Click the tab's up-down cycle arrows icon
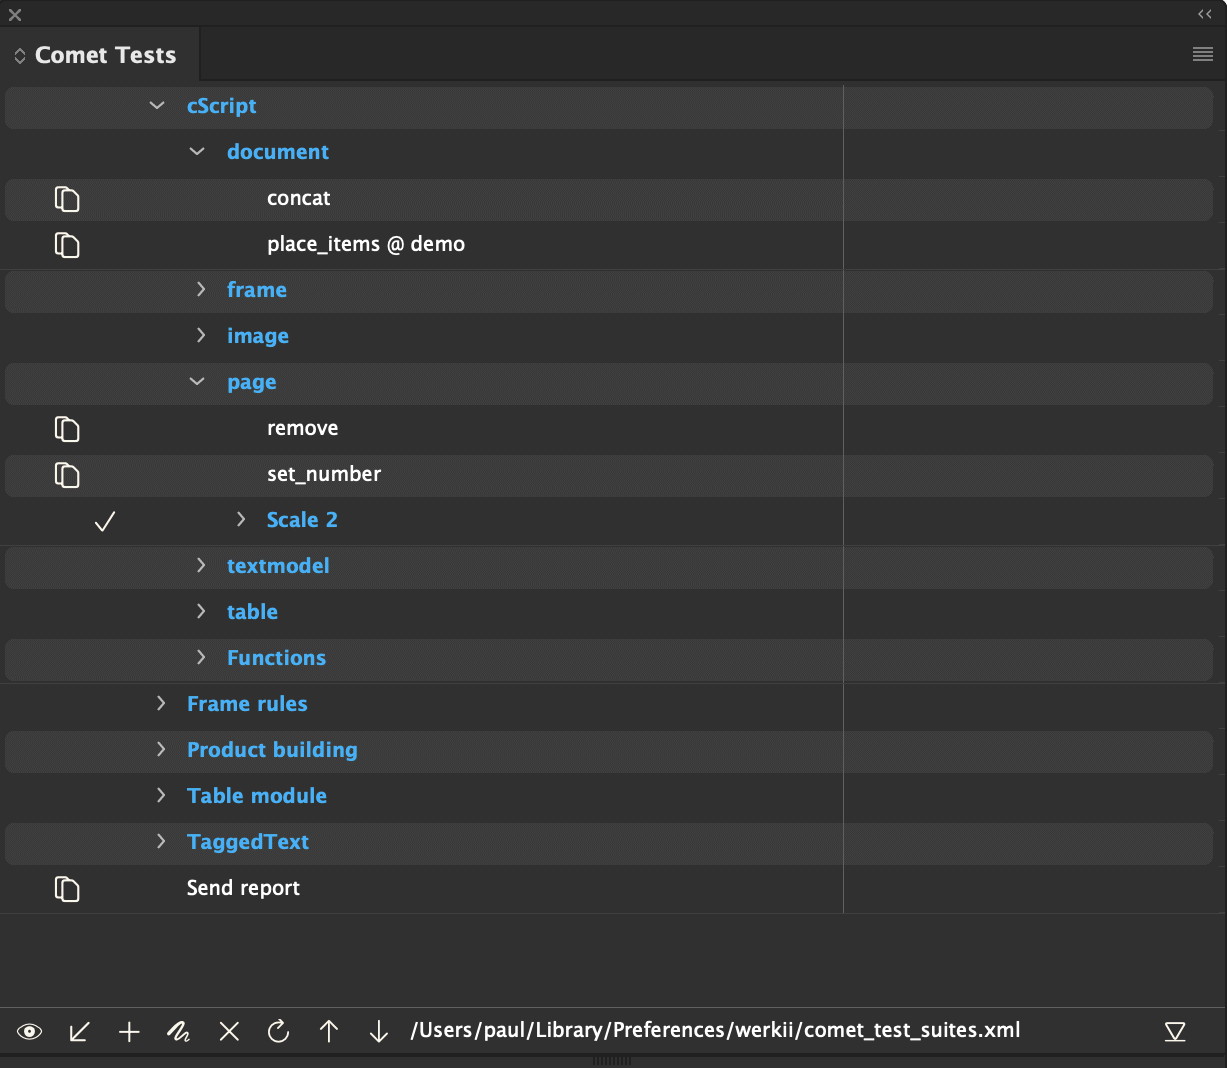The height and width of the screenshot is (1068, 1227). (19, 56)
